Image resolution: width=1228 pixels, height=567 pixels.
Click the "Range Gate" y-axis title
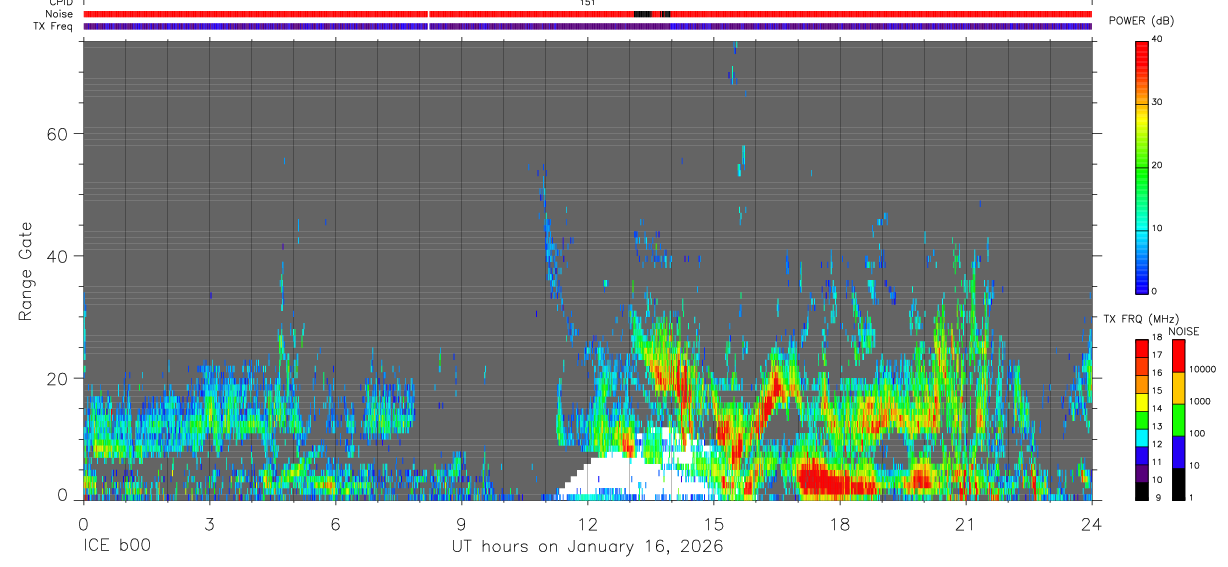coord(27,270)
